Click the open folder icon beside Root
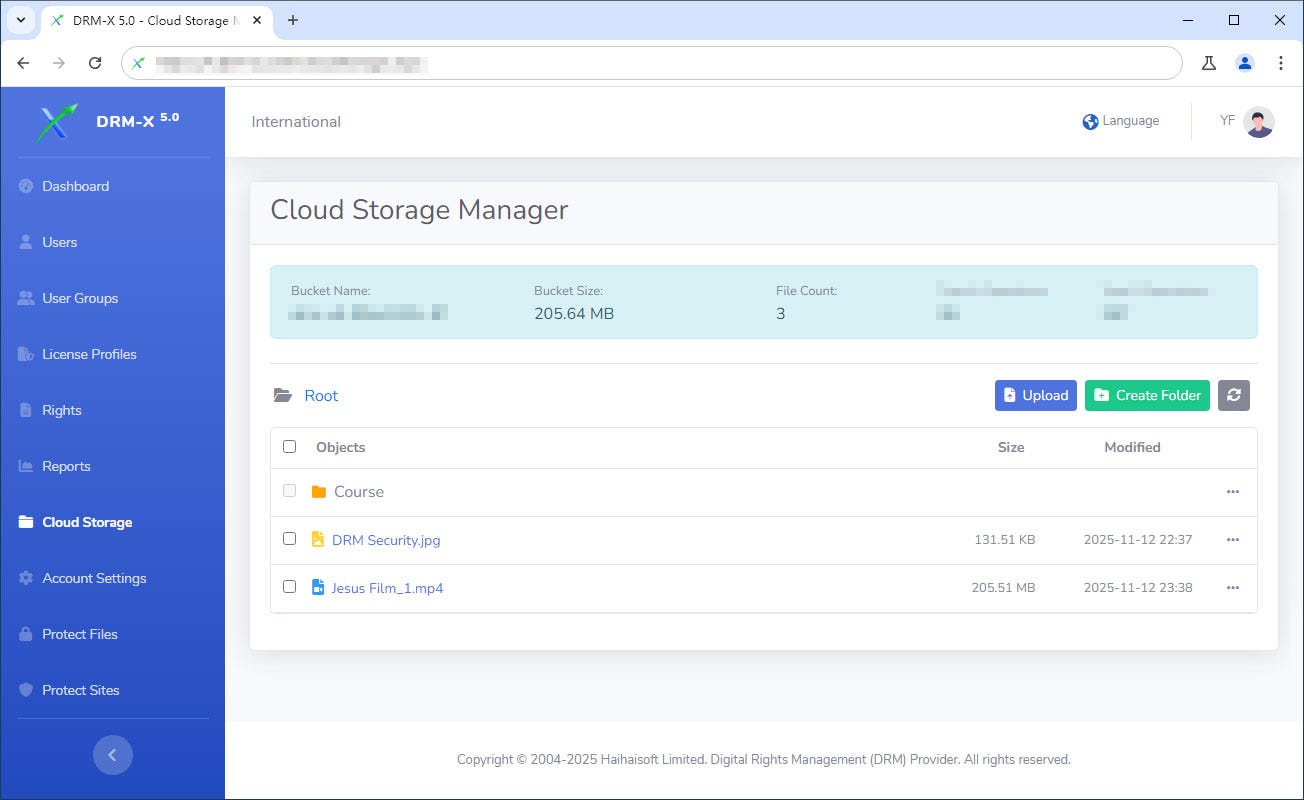 283,396
